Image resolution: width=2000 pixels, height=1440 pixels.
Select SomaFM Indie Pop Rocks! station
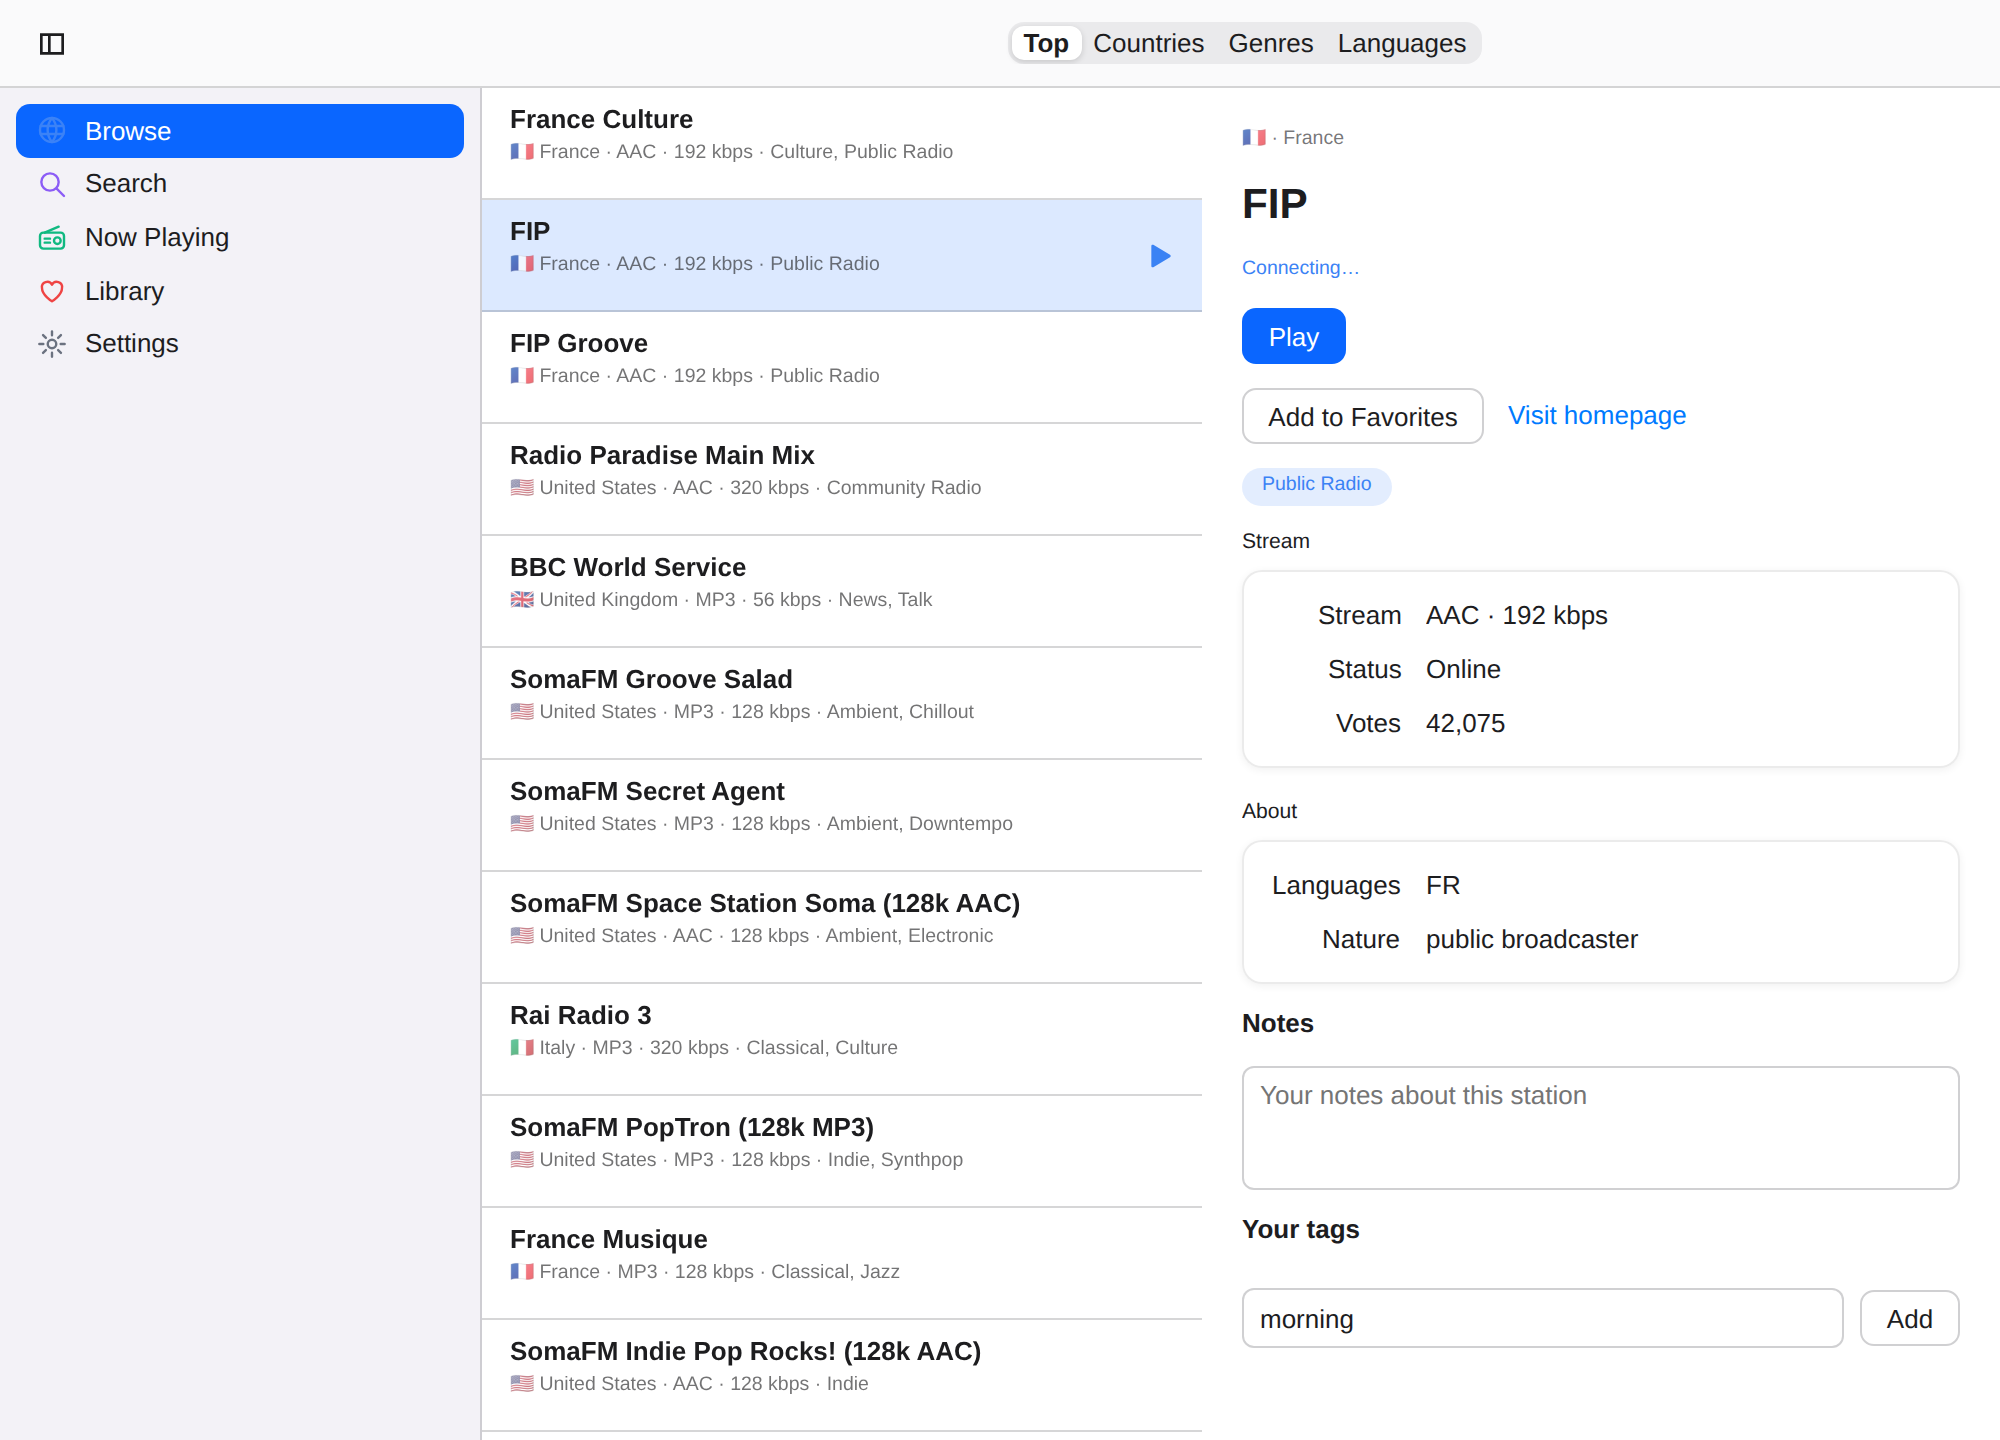tap(842, 1375)
